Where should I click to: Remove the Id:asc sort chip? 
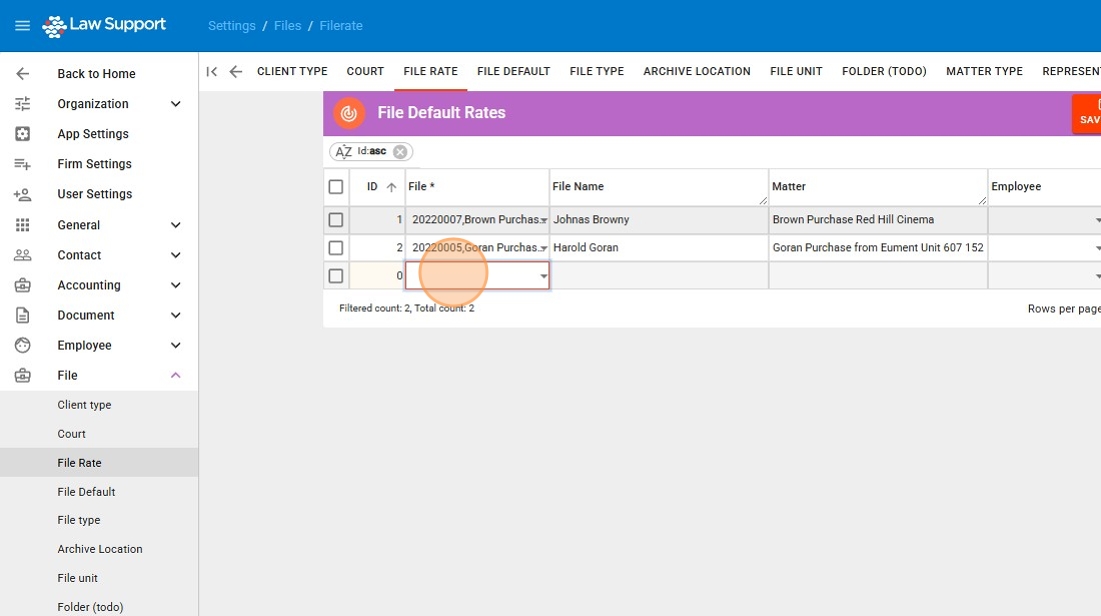[400, 152]
